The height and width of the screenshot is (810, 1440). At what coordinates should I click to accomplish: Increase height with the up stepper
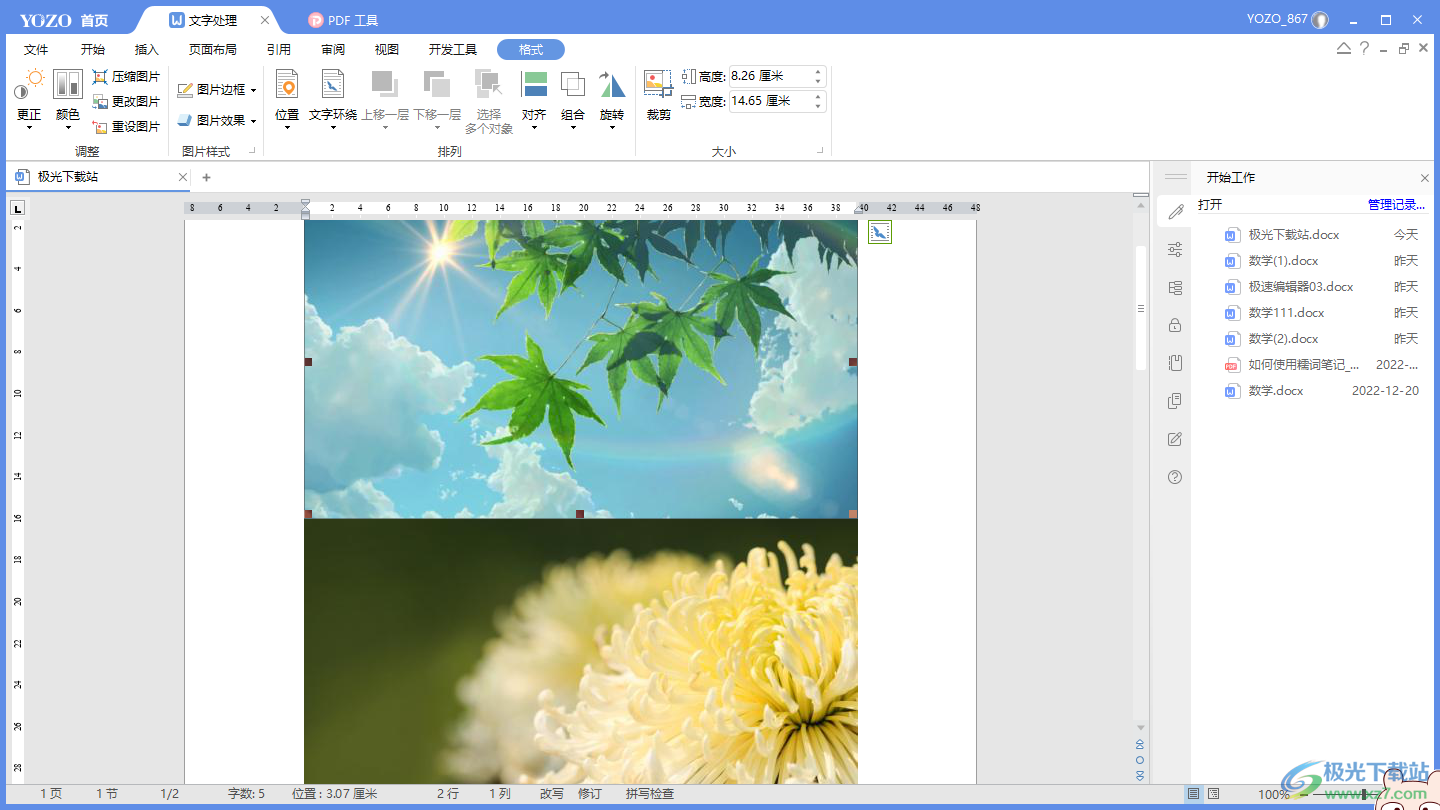pyautogui.click(x=819, y=71)
